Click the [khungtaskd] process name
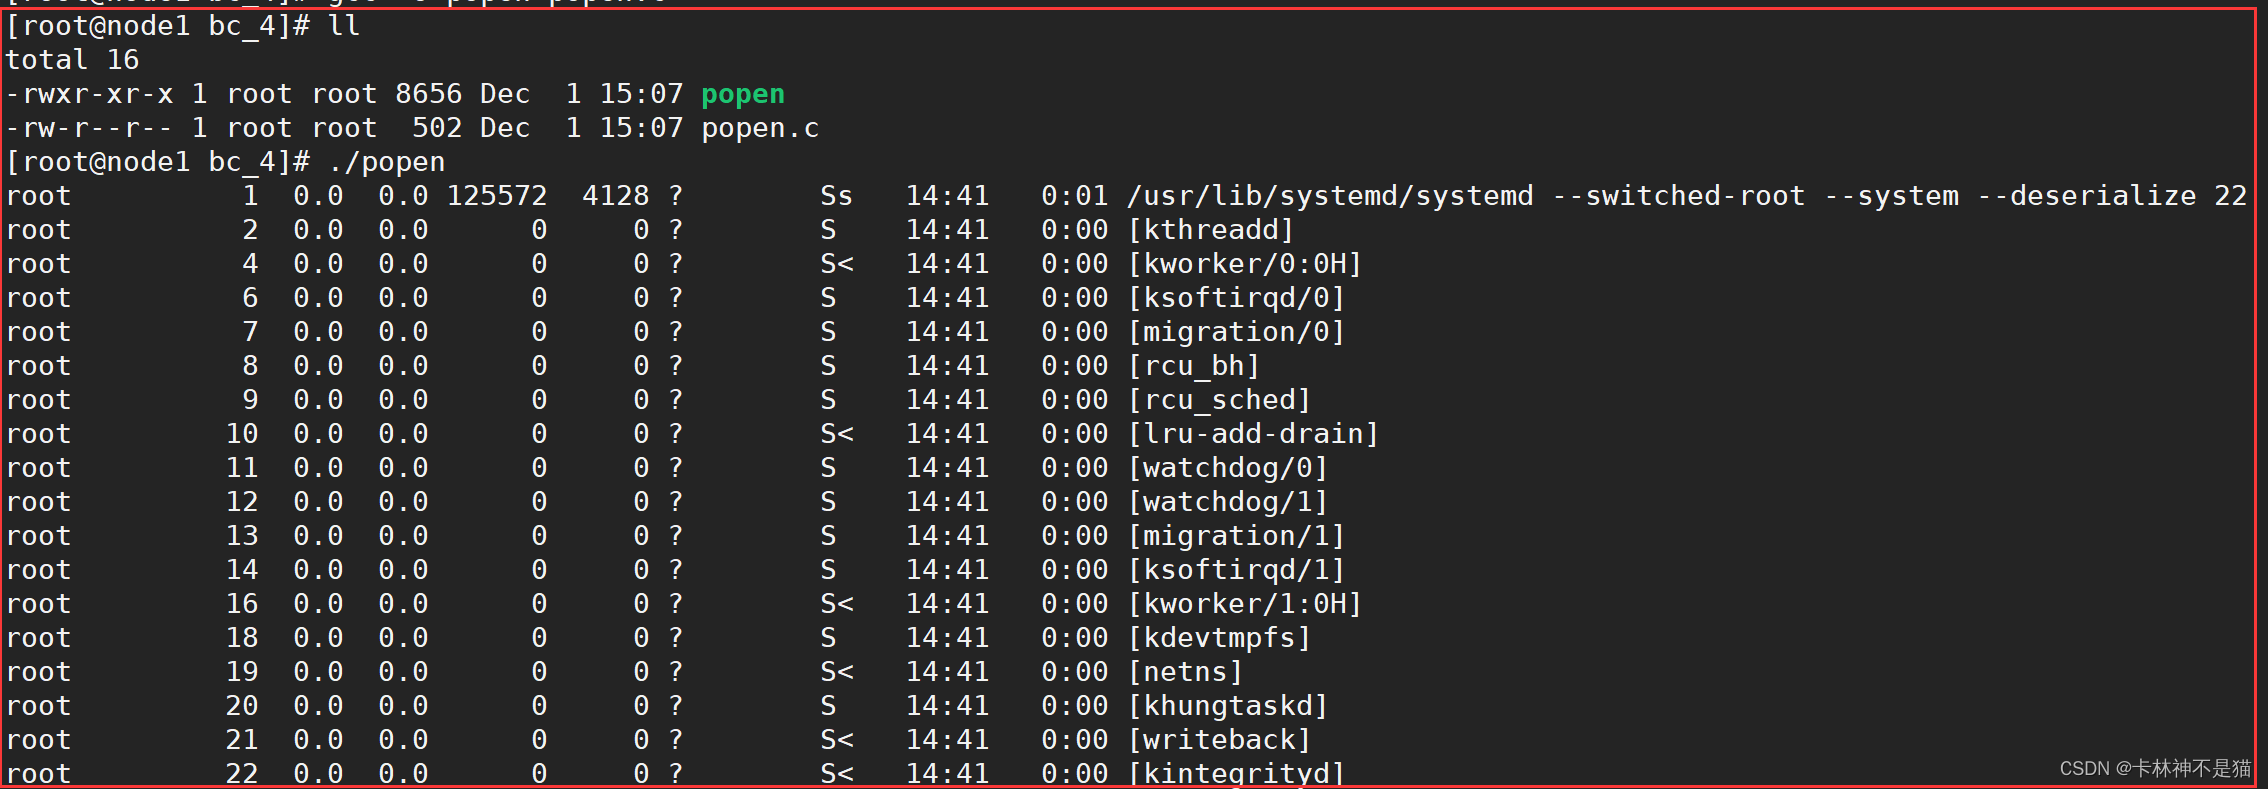Viewport: 2268px width, 789px height. [x=1228, y=706]
